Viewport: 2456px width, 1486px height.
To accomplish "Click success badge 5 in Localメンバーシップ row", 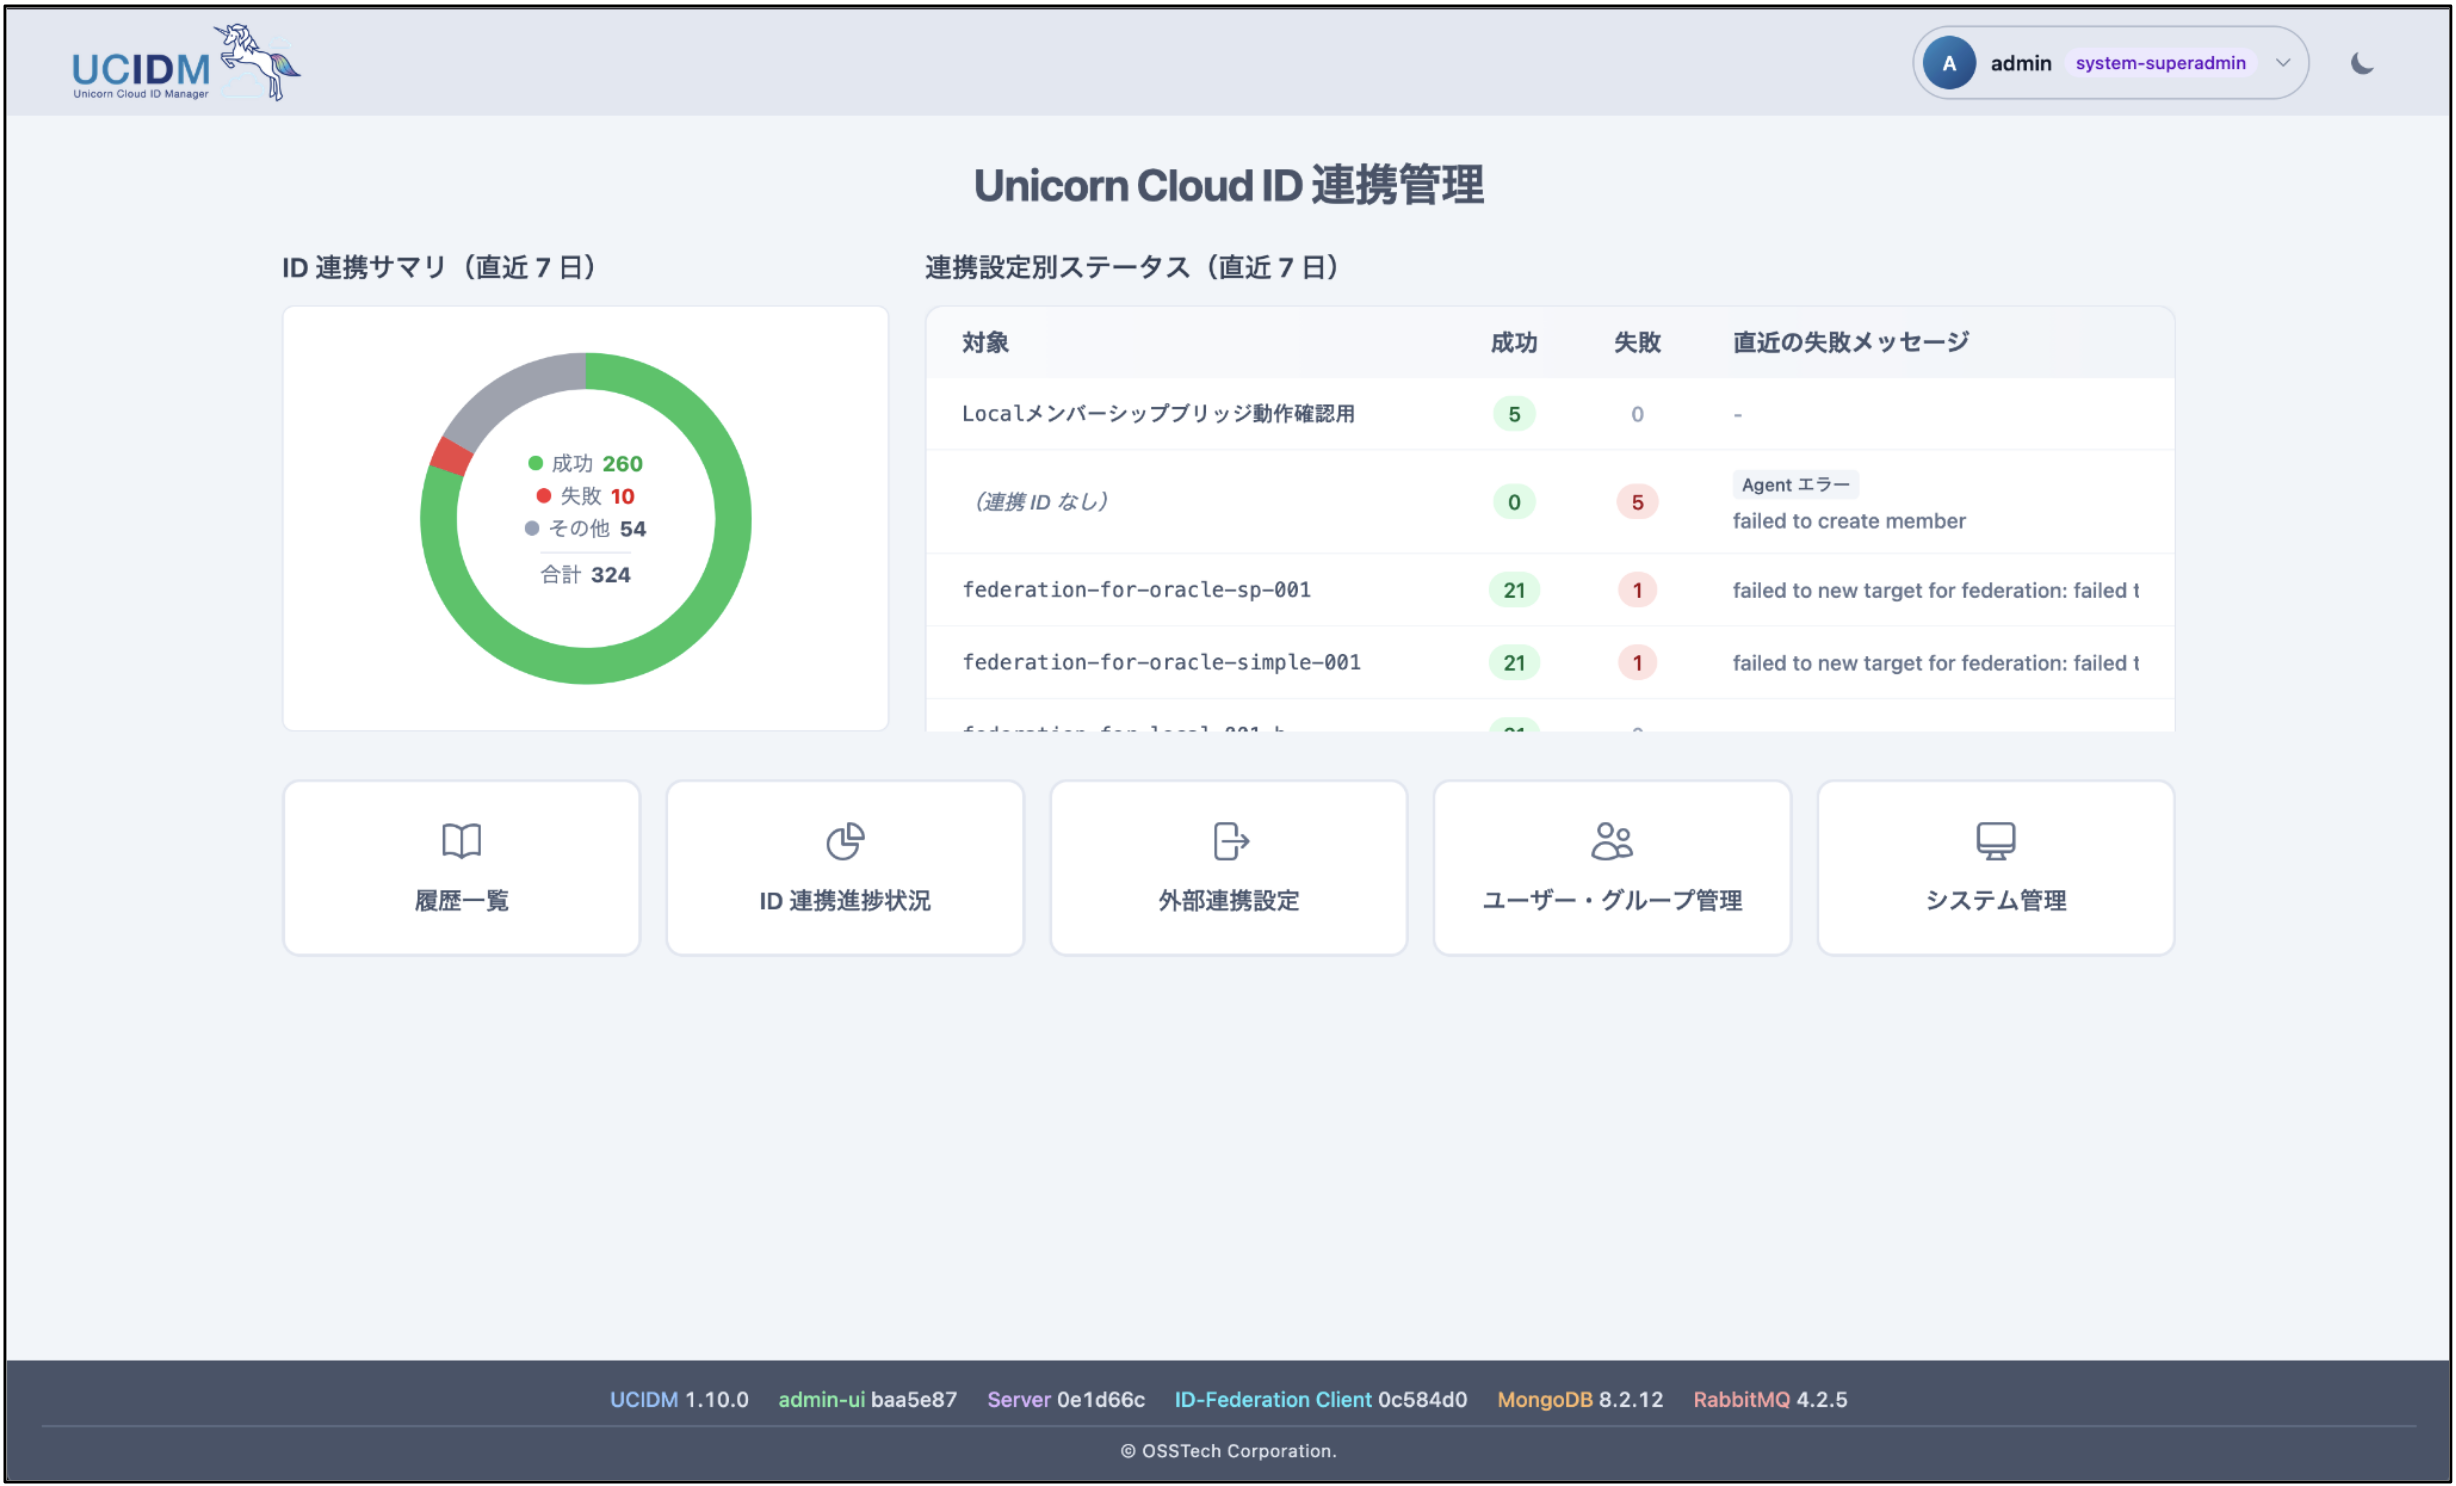I will 1513,414.
